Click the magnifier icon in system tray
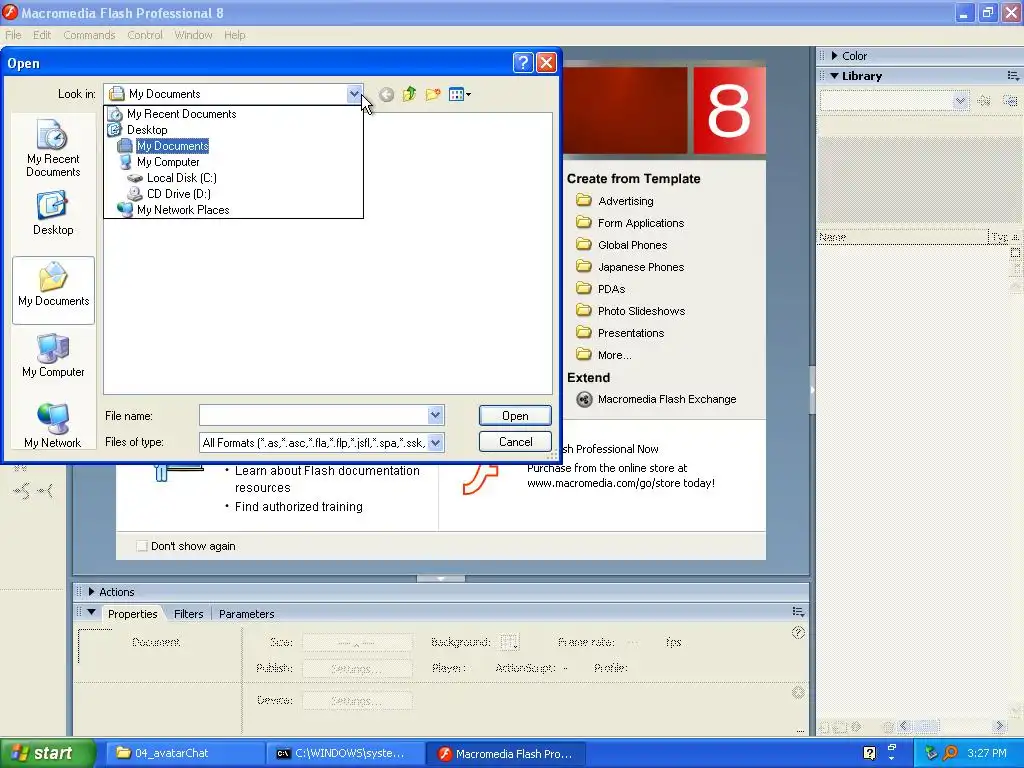 [950, 753]
